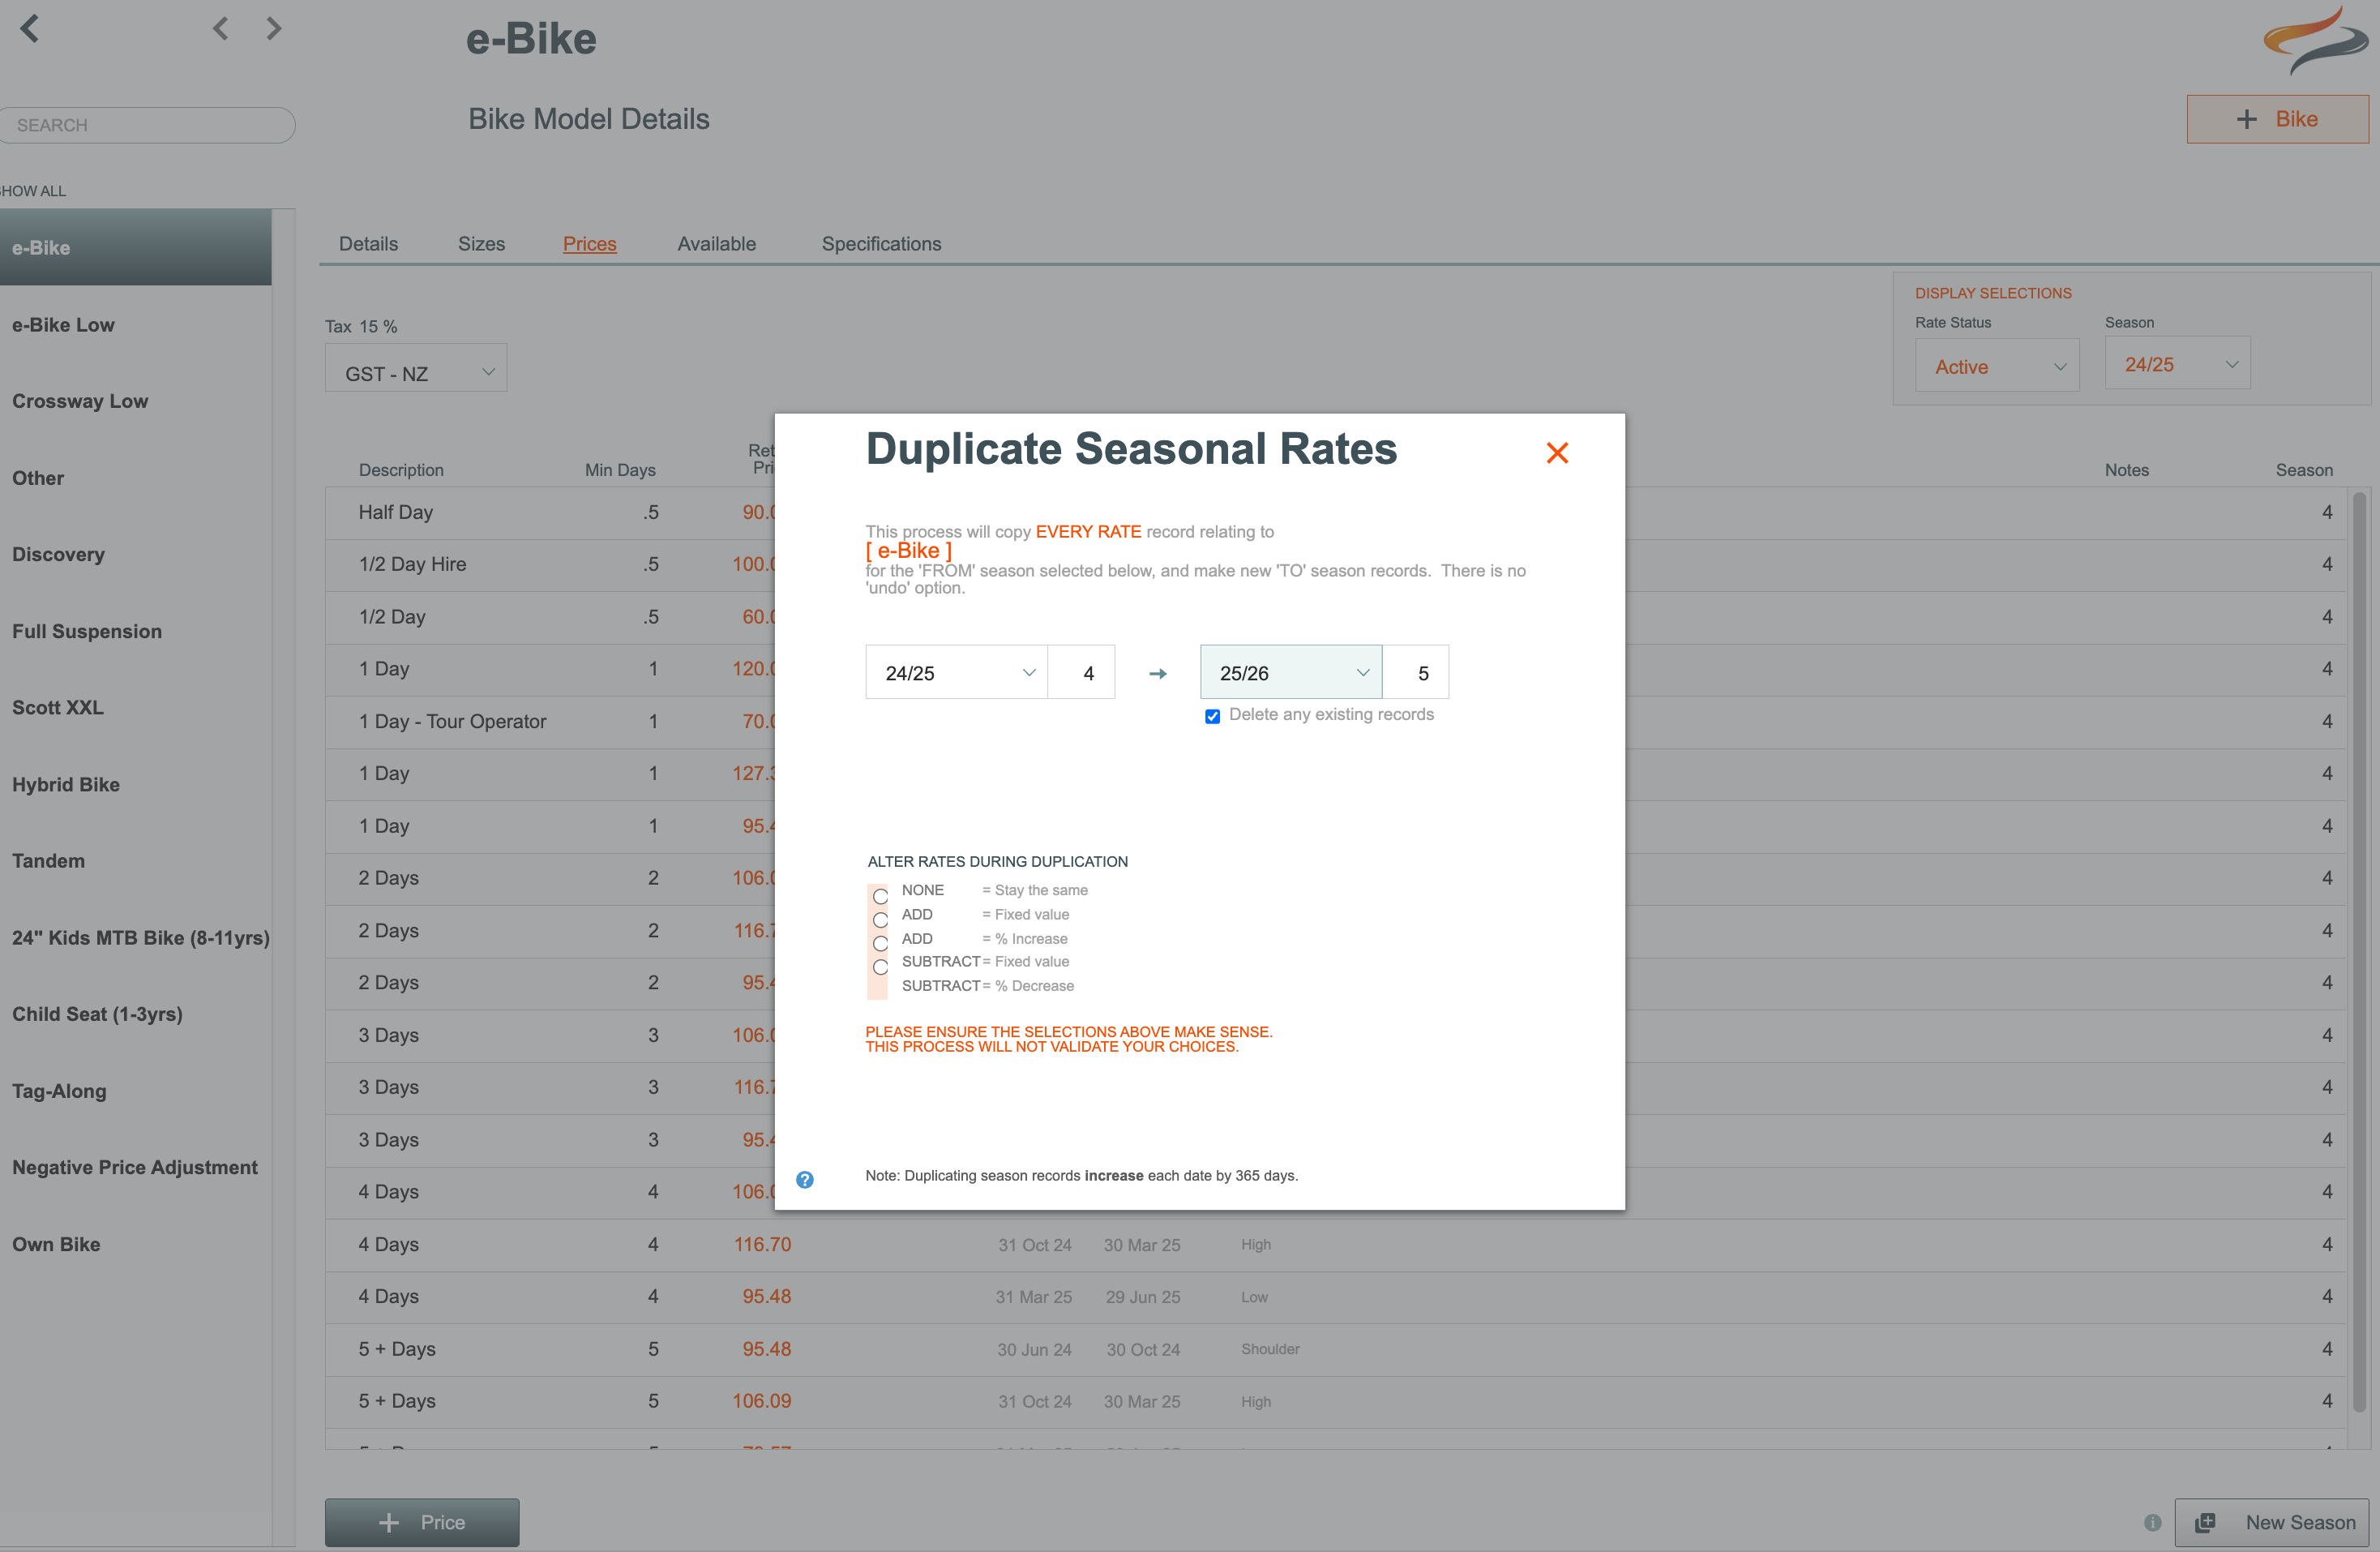2380x1552 pixels.
Task: Click the Notes column header
Action: (2126, 470)
